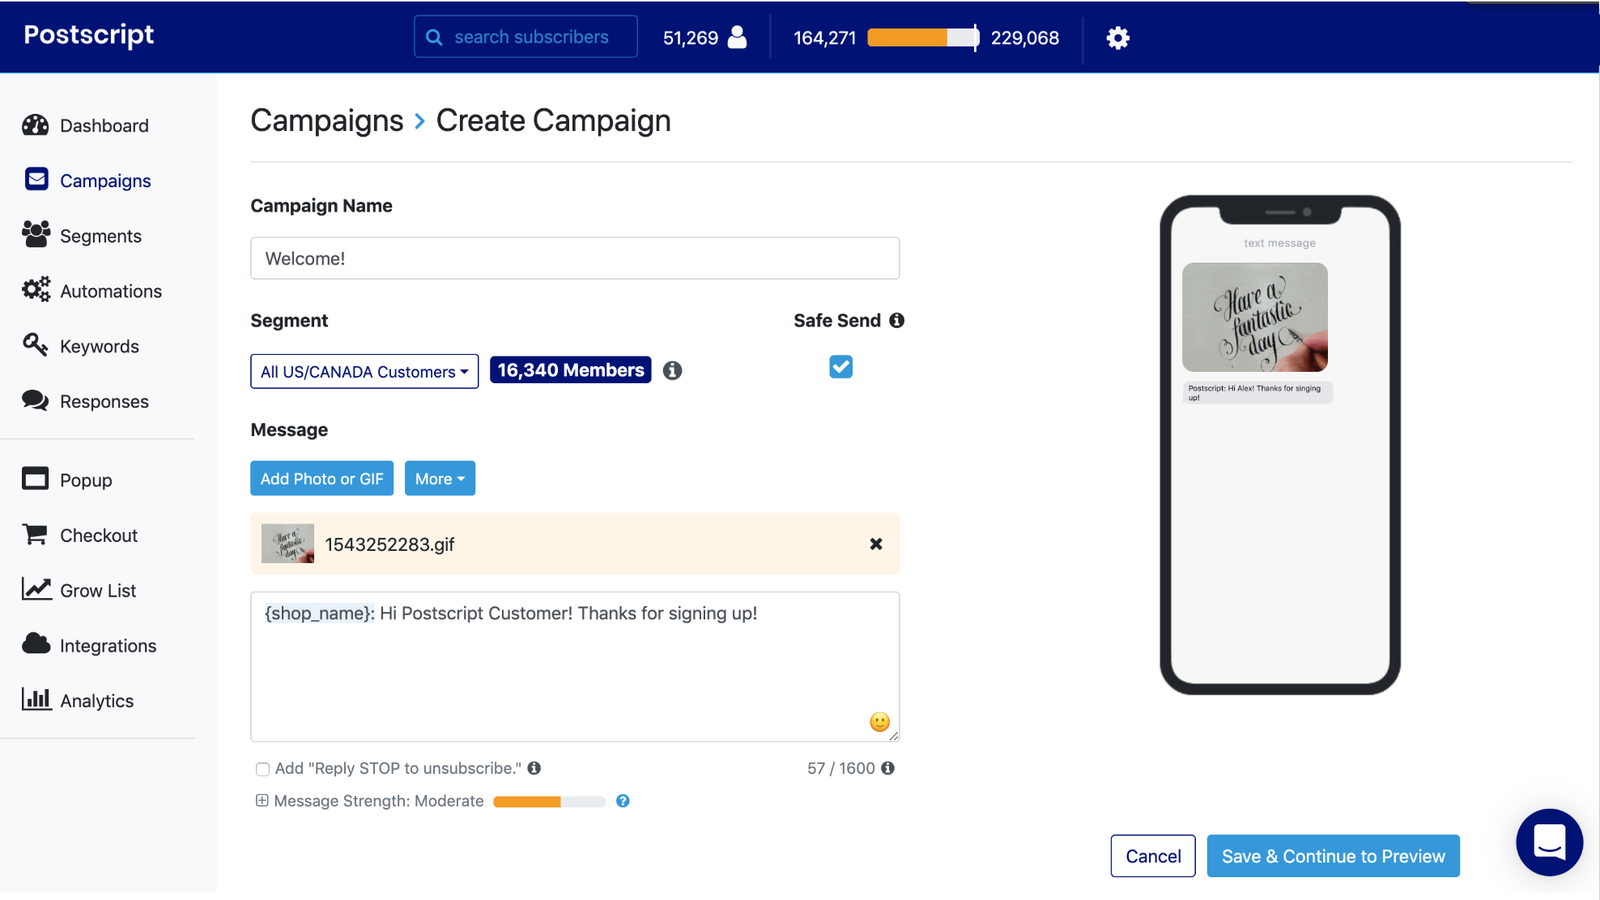
Task: Click the Automations gears icon
Action: (36, 290)
